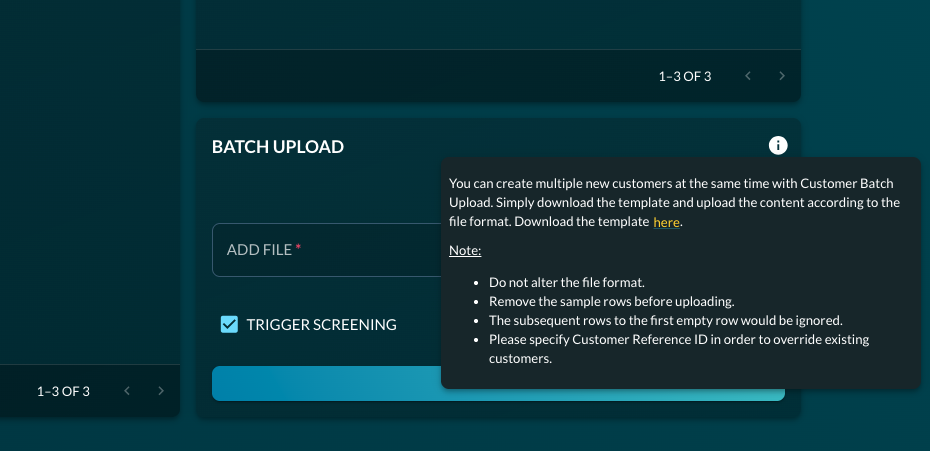The width and height of the screenshot is (930, 451).
Task: Click the 'TRIGGER SCREENING' label
Action: click(321, 325)
